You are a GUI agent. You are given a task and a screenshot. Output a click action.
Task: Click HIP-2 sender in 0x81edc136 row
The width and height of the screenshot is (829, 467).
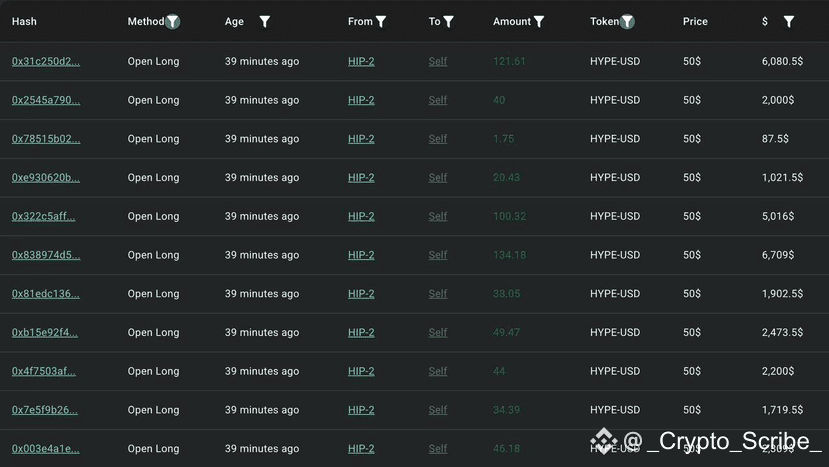pyautogui.click(x=361, y=294)
